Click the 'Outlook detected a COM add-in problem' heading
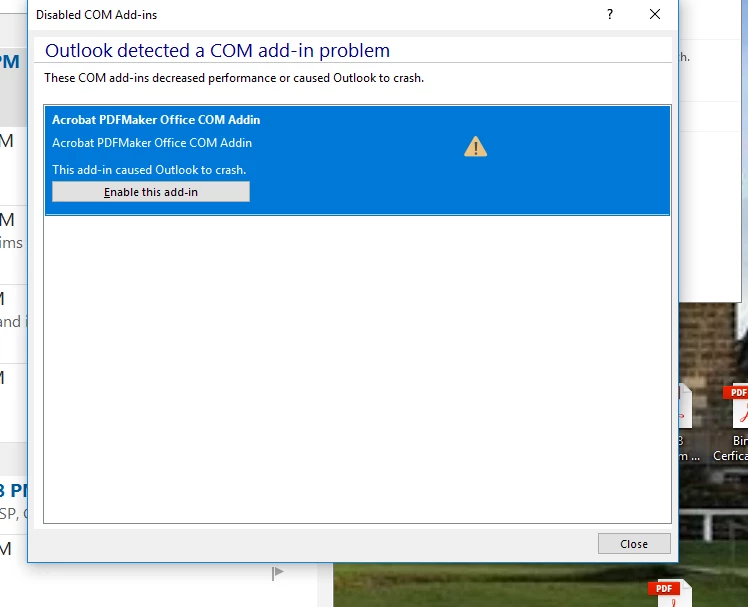 coord(218,51)
